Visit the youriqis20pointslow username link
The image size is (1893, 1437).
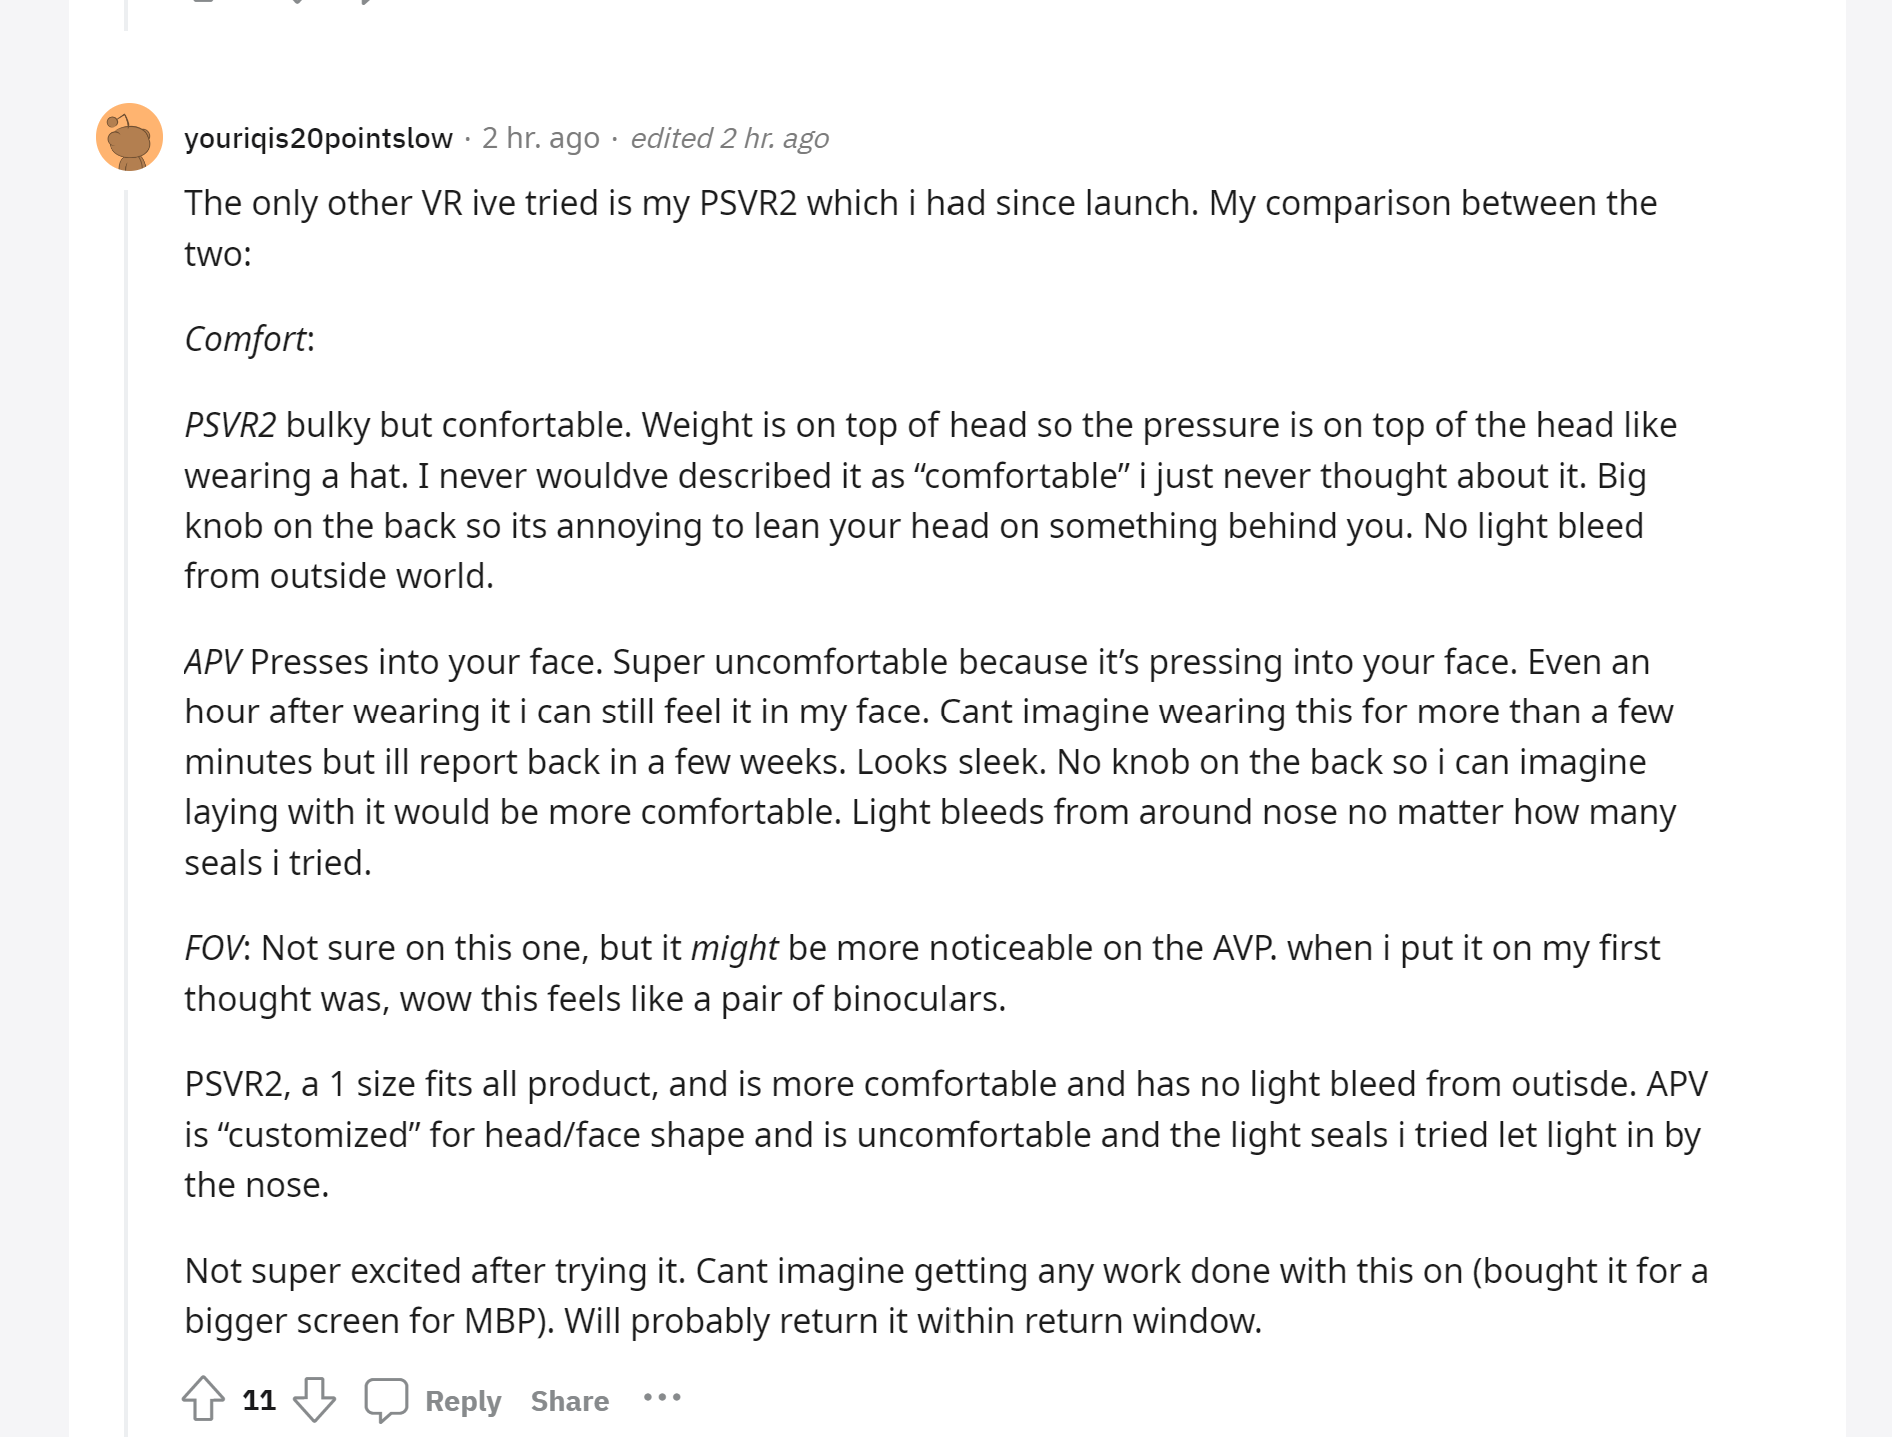(318, 138)
